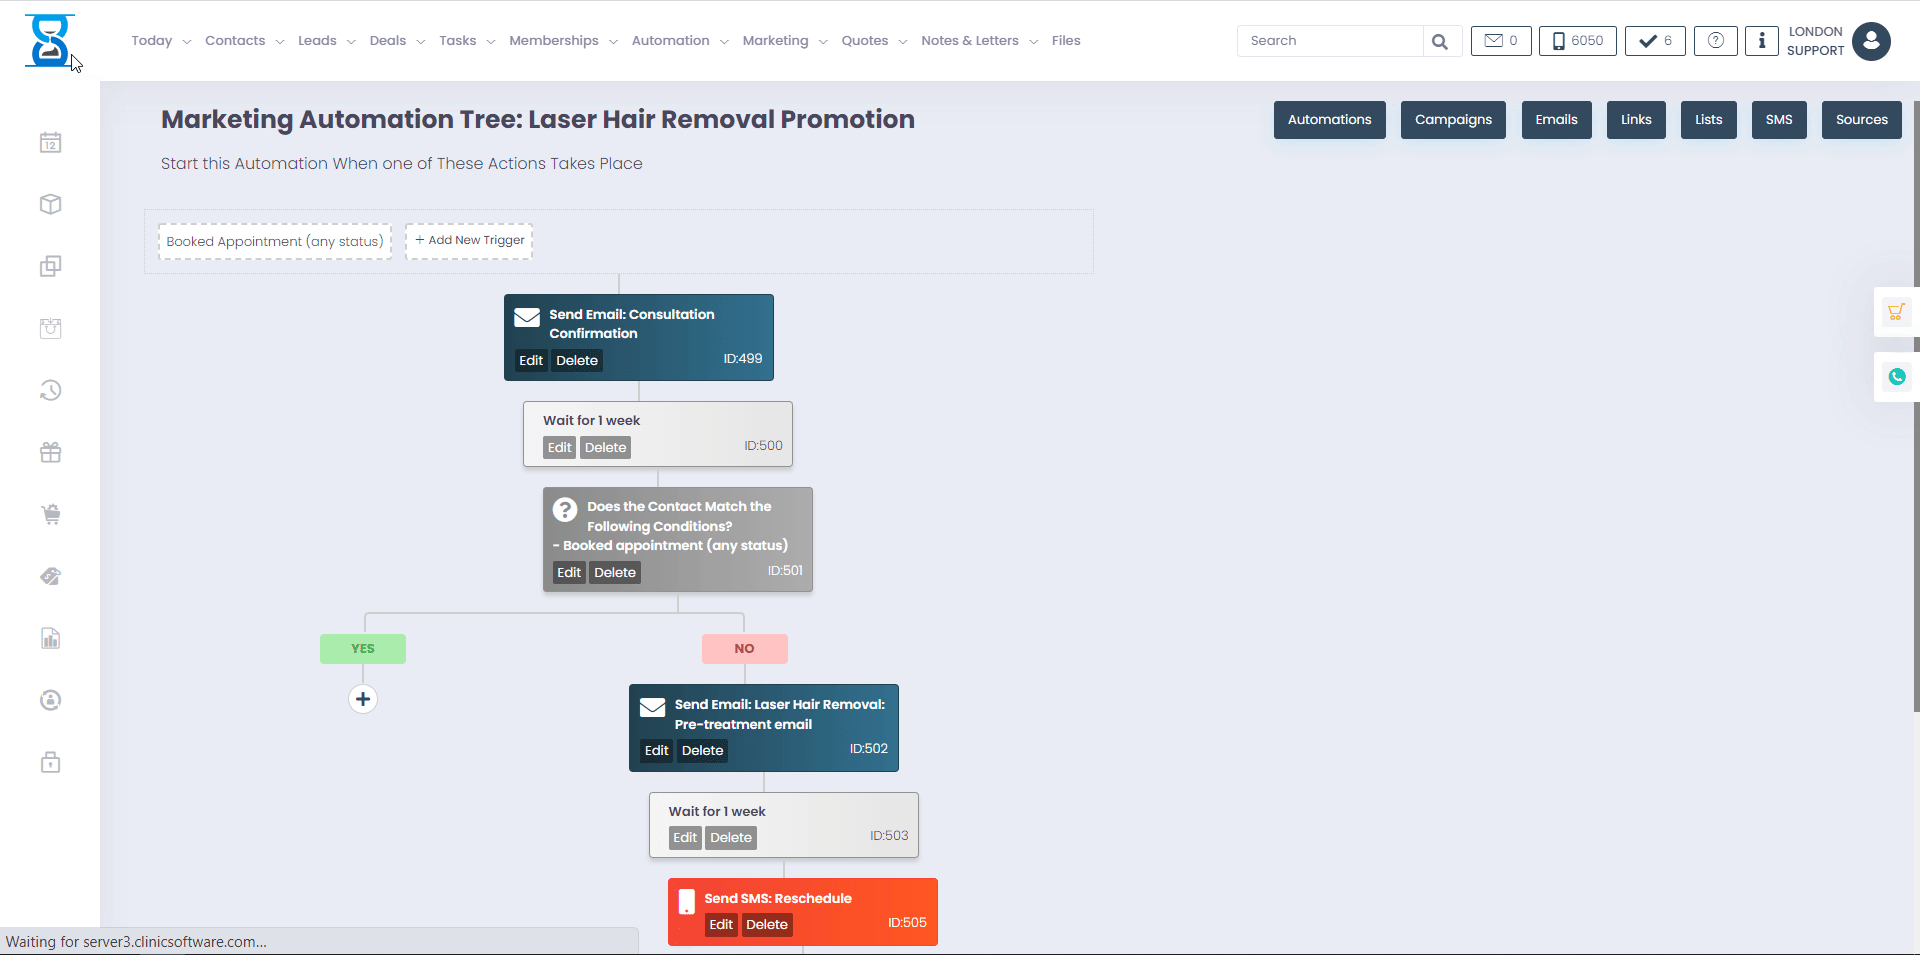Click the help question mark icon
The height and width of the screenshot is (955, 1920).
point(1716,41)
